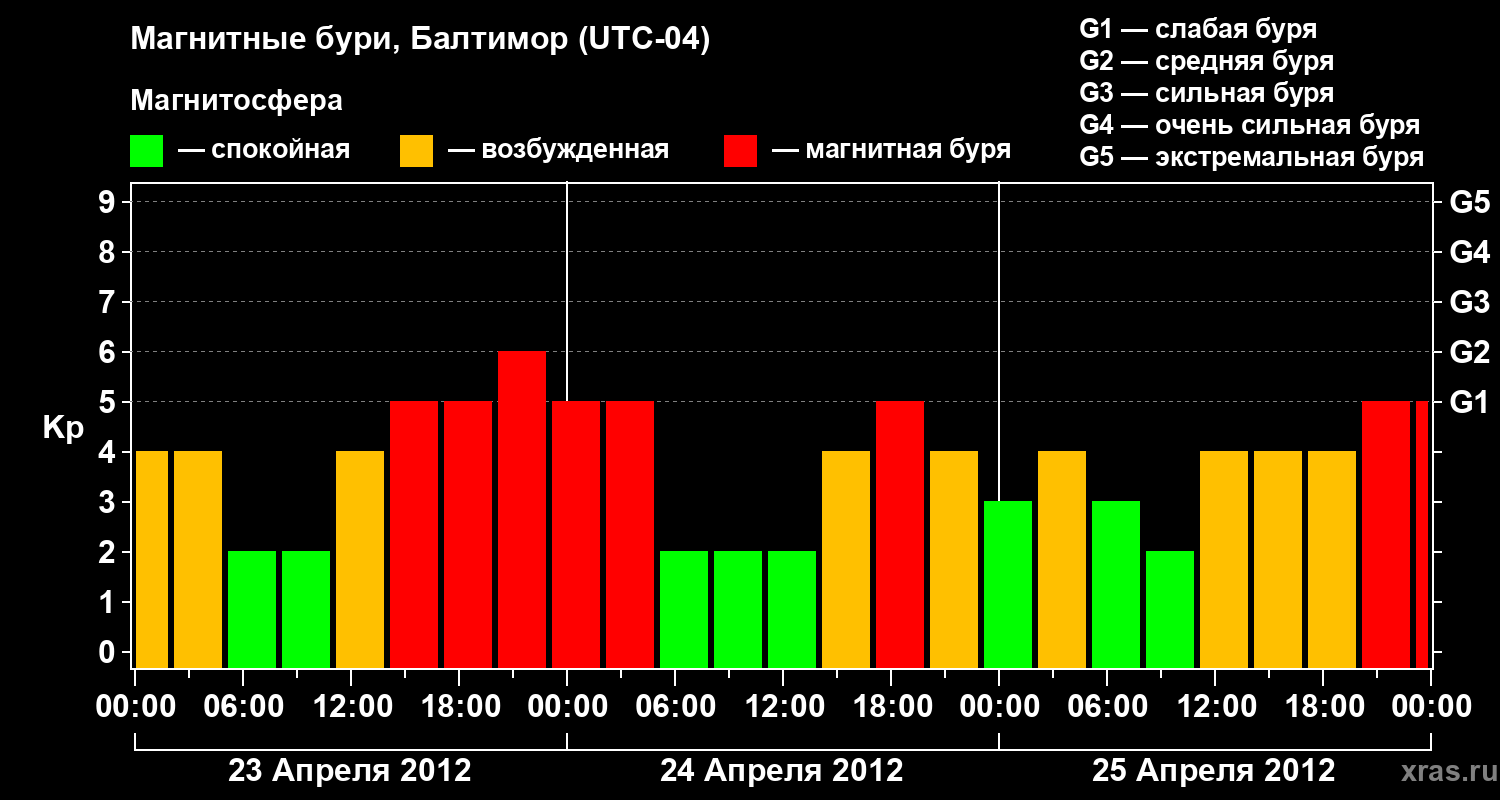
Task: Click the 'G2 — средняя буря' legend line
Action: pyautogui.click(x=1207, y=61)
